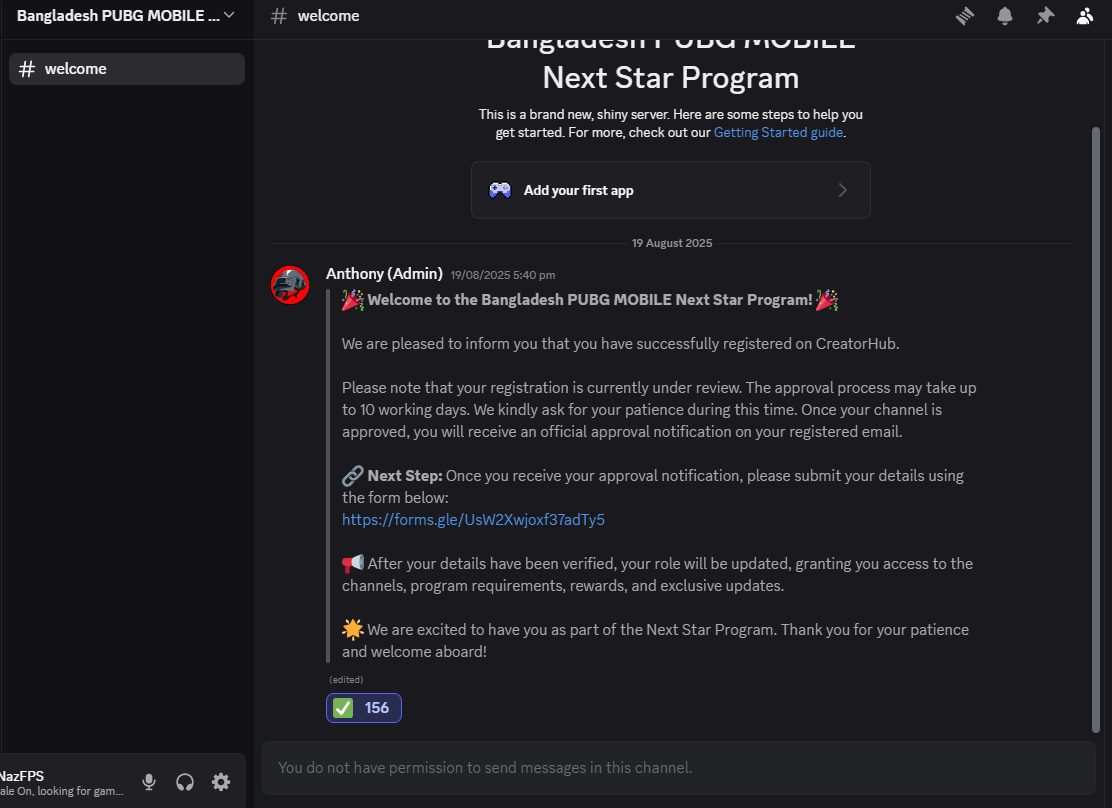Open the Bangladesh PUBG MOBILE server dropdown
This screenshot has width=1112, height=808.
tap(125, 16)
